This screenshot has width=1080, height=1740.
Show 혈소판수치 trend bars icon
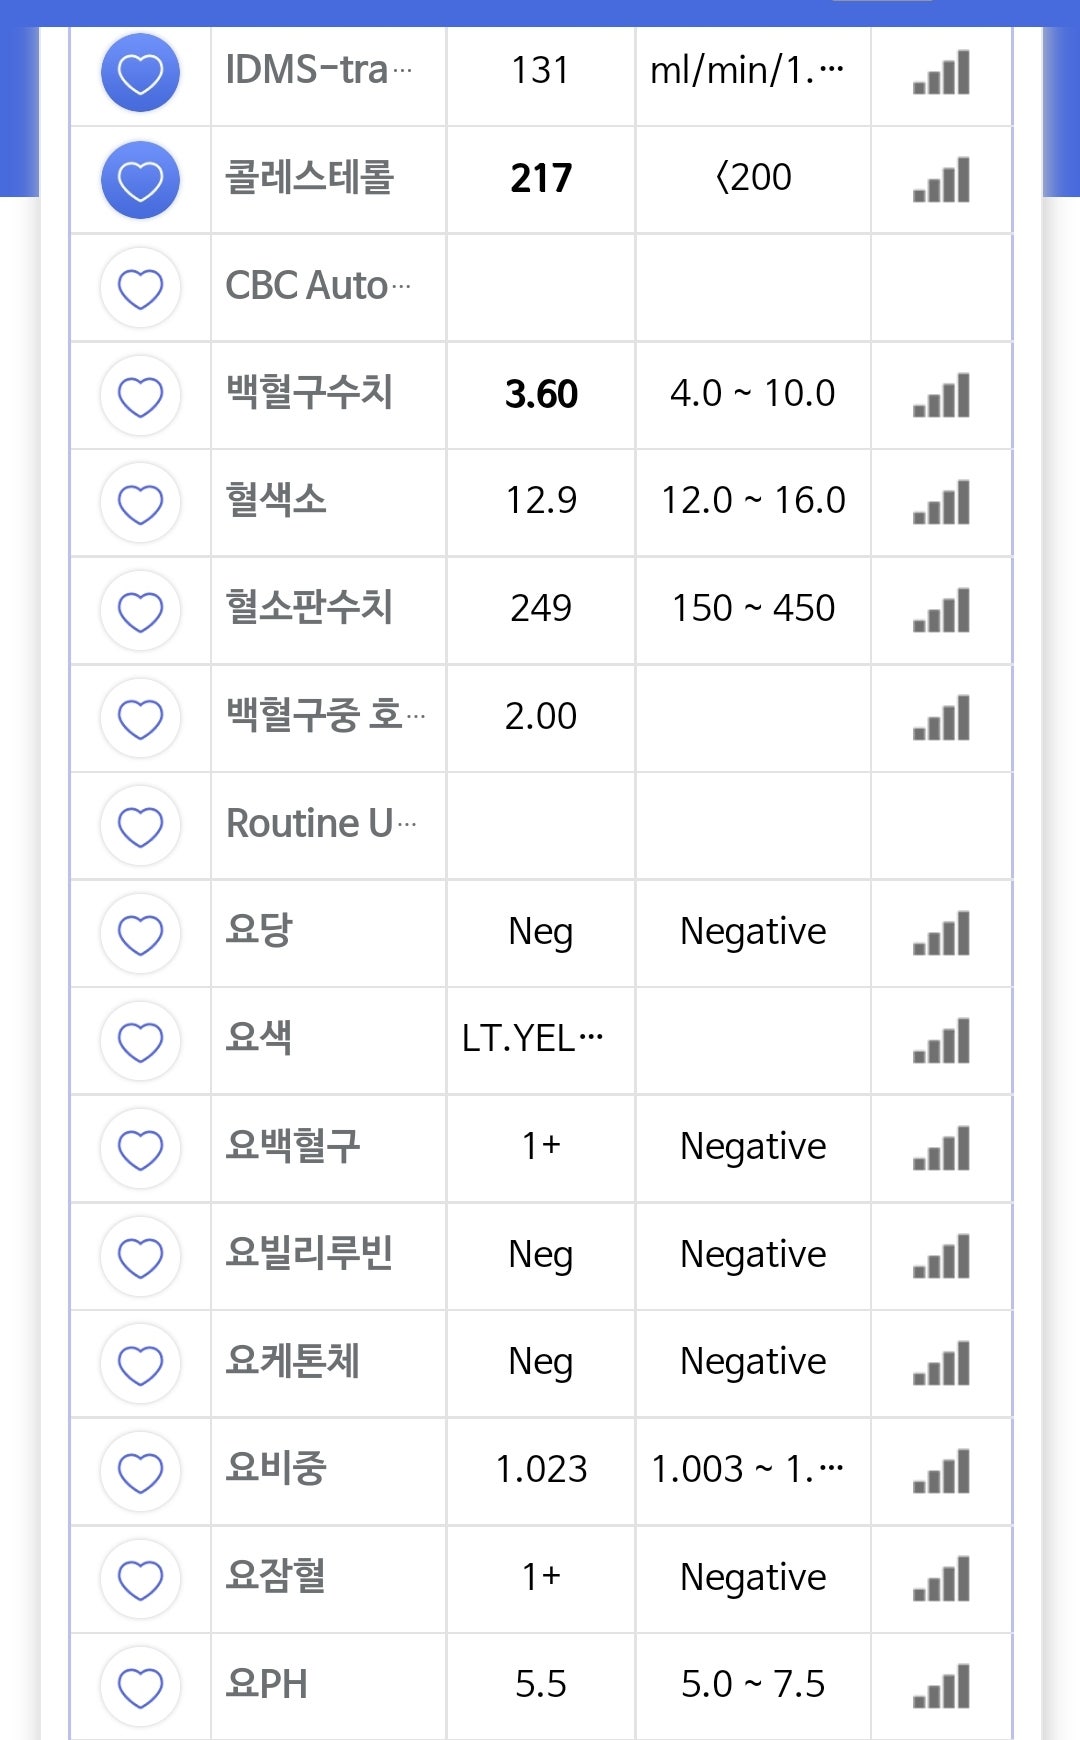point(941,610)
